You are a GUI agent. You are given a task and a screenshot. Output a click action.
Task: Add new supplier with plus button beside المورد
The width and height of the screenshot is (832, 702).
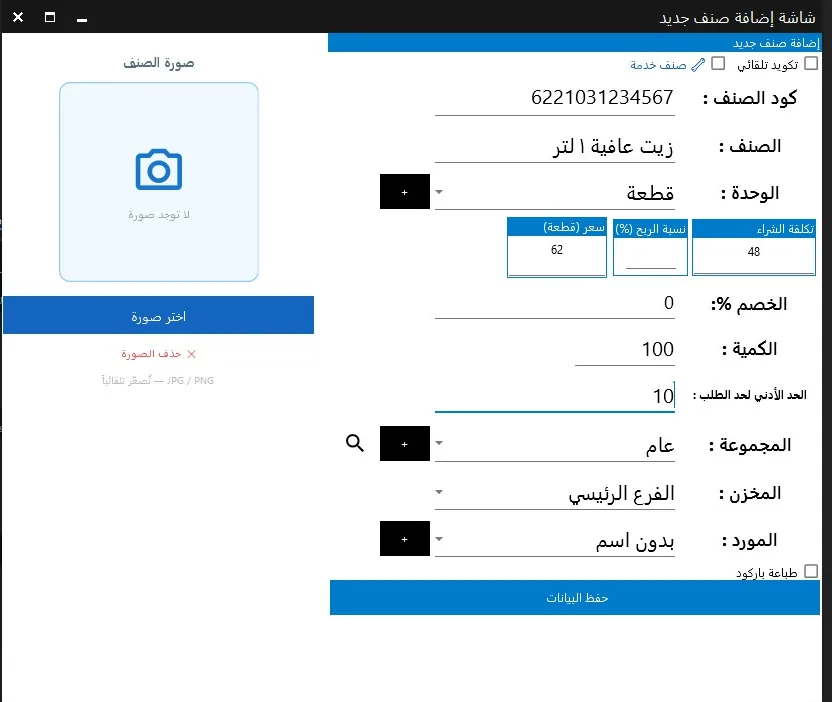coord(404,539)
